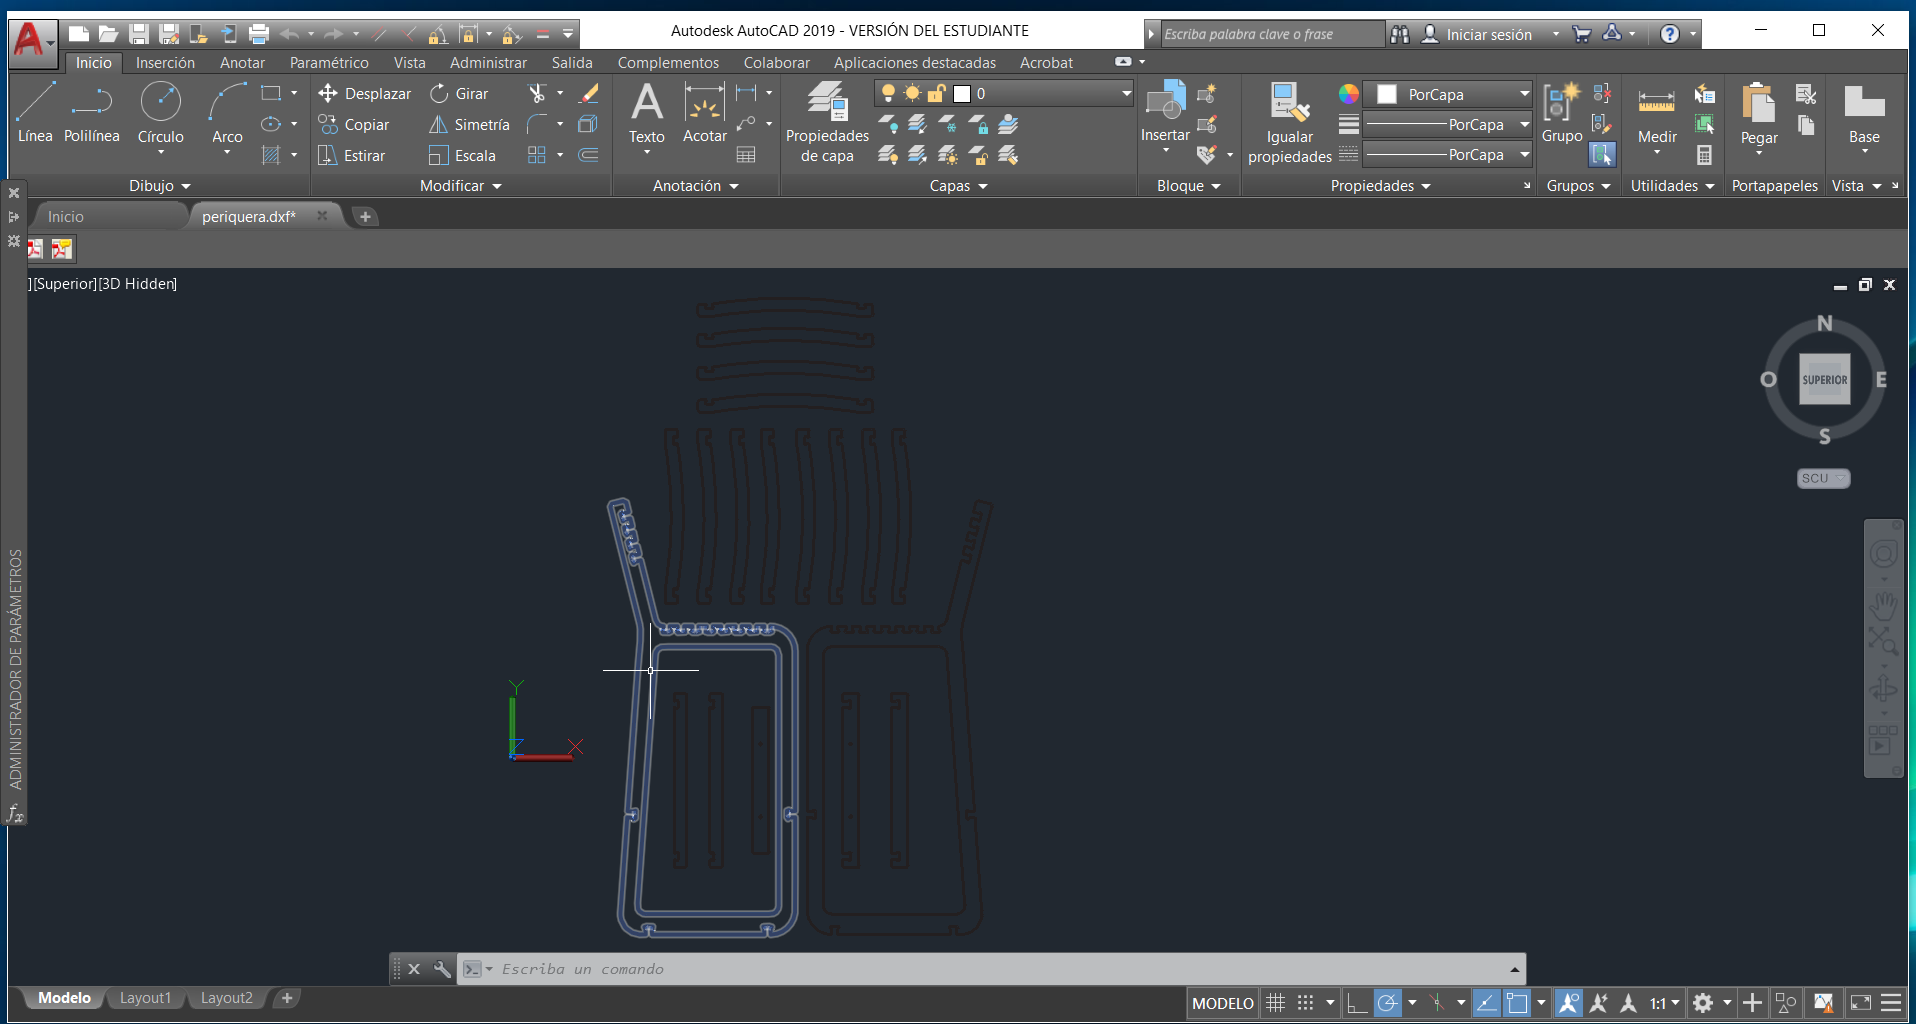This screenshot has width=1916, height=1024.
Task: Select the Línea draw tool
Action: (x=35, y=112)
